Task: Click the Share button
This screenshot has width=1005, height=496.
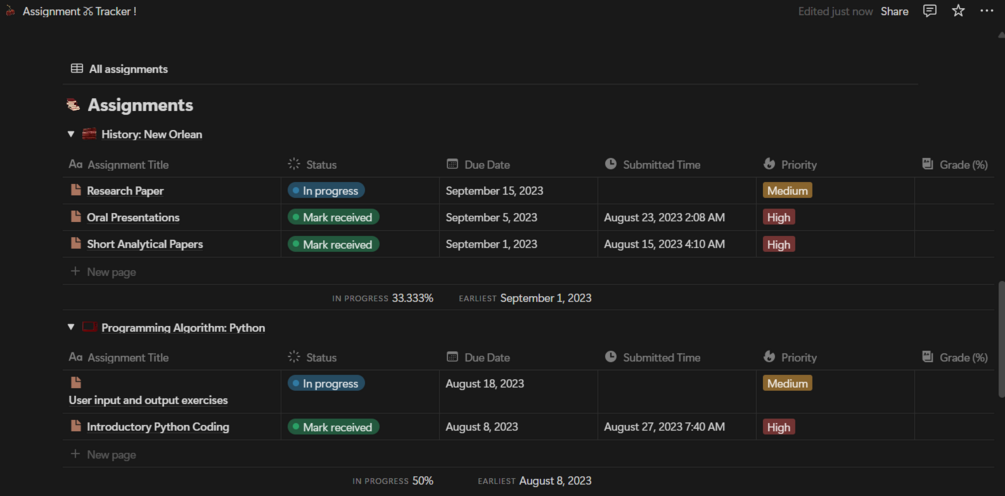Action: coord(894,11)
